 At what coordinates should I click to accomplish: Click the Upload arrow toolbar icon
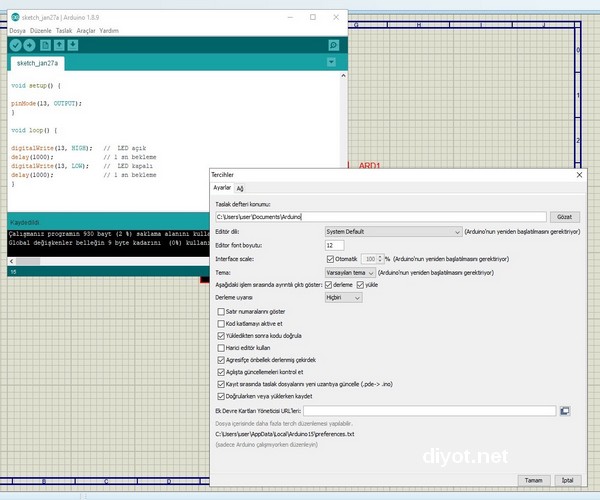coord(29,46)
